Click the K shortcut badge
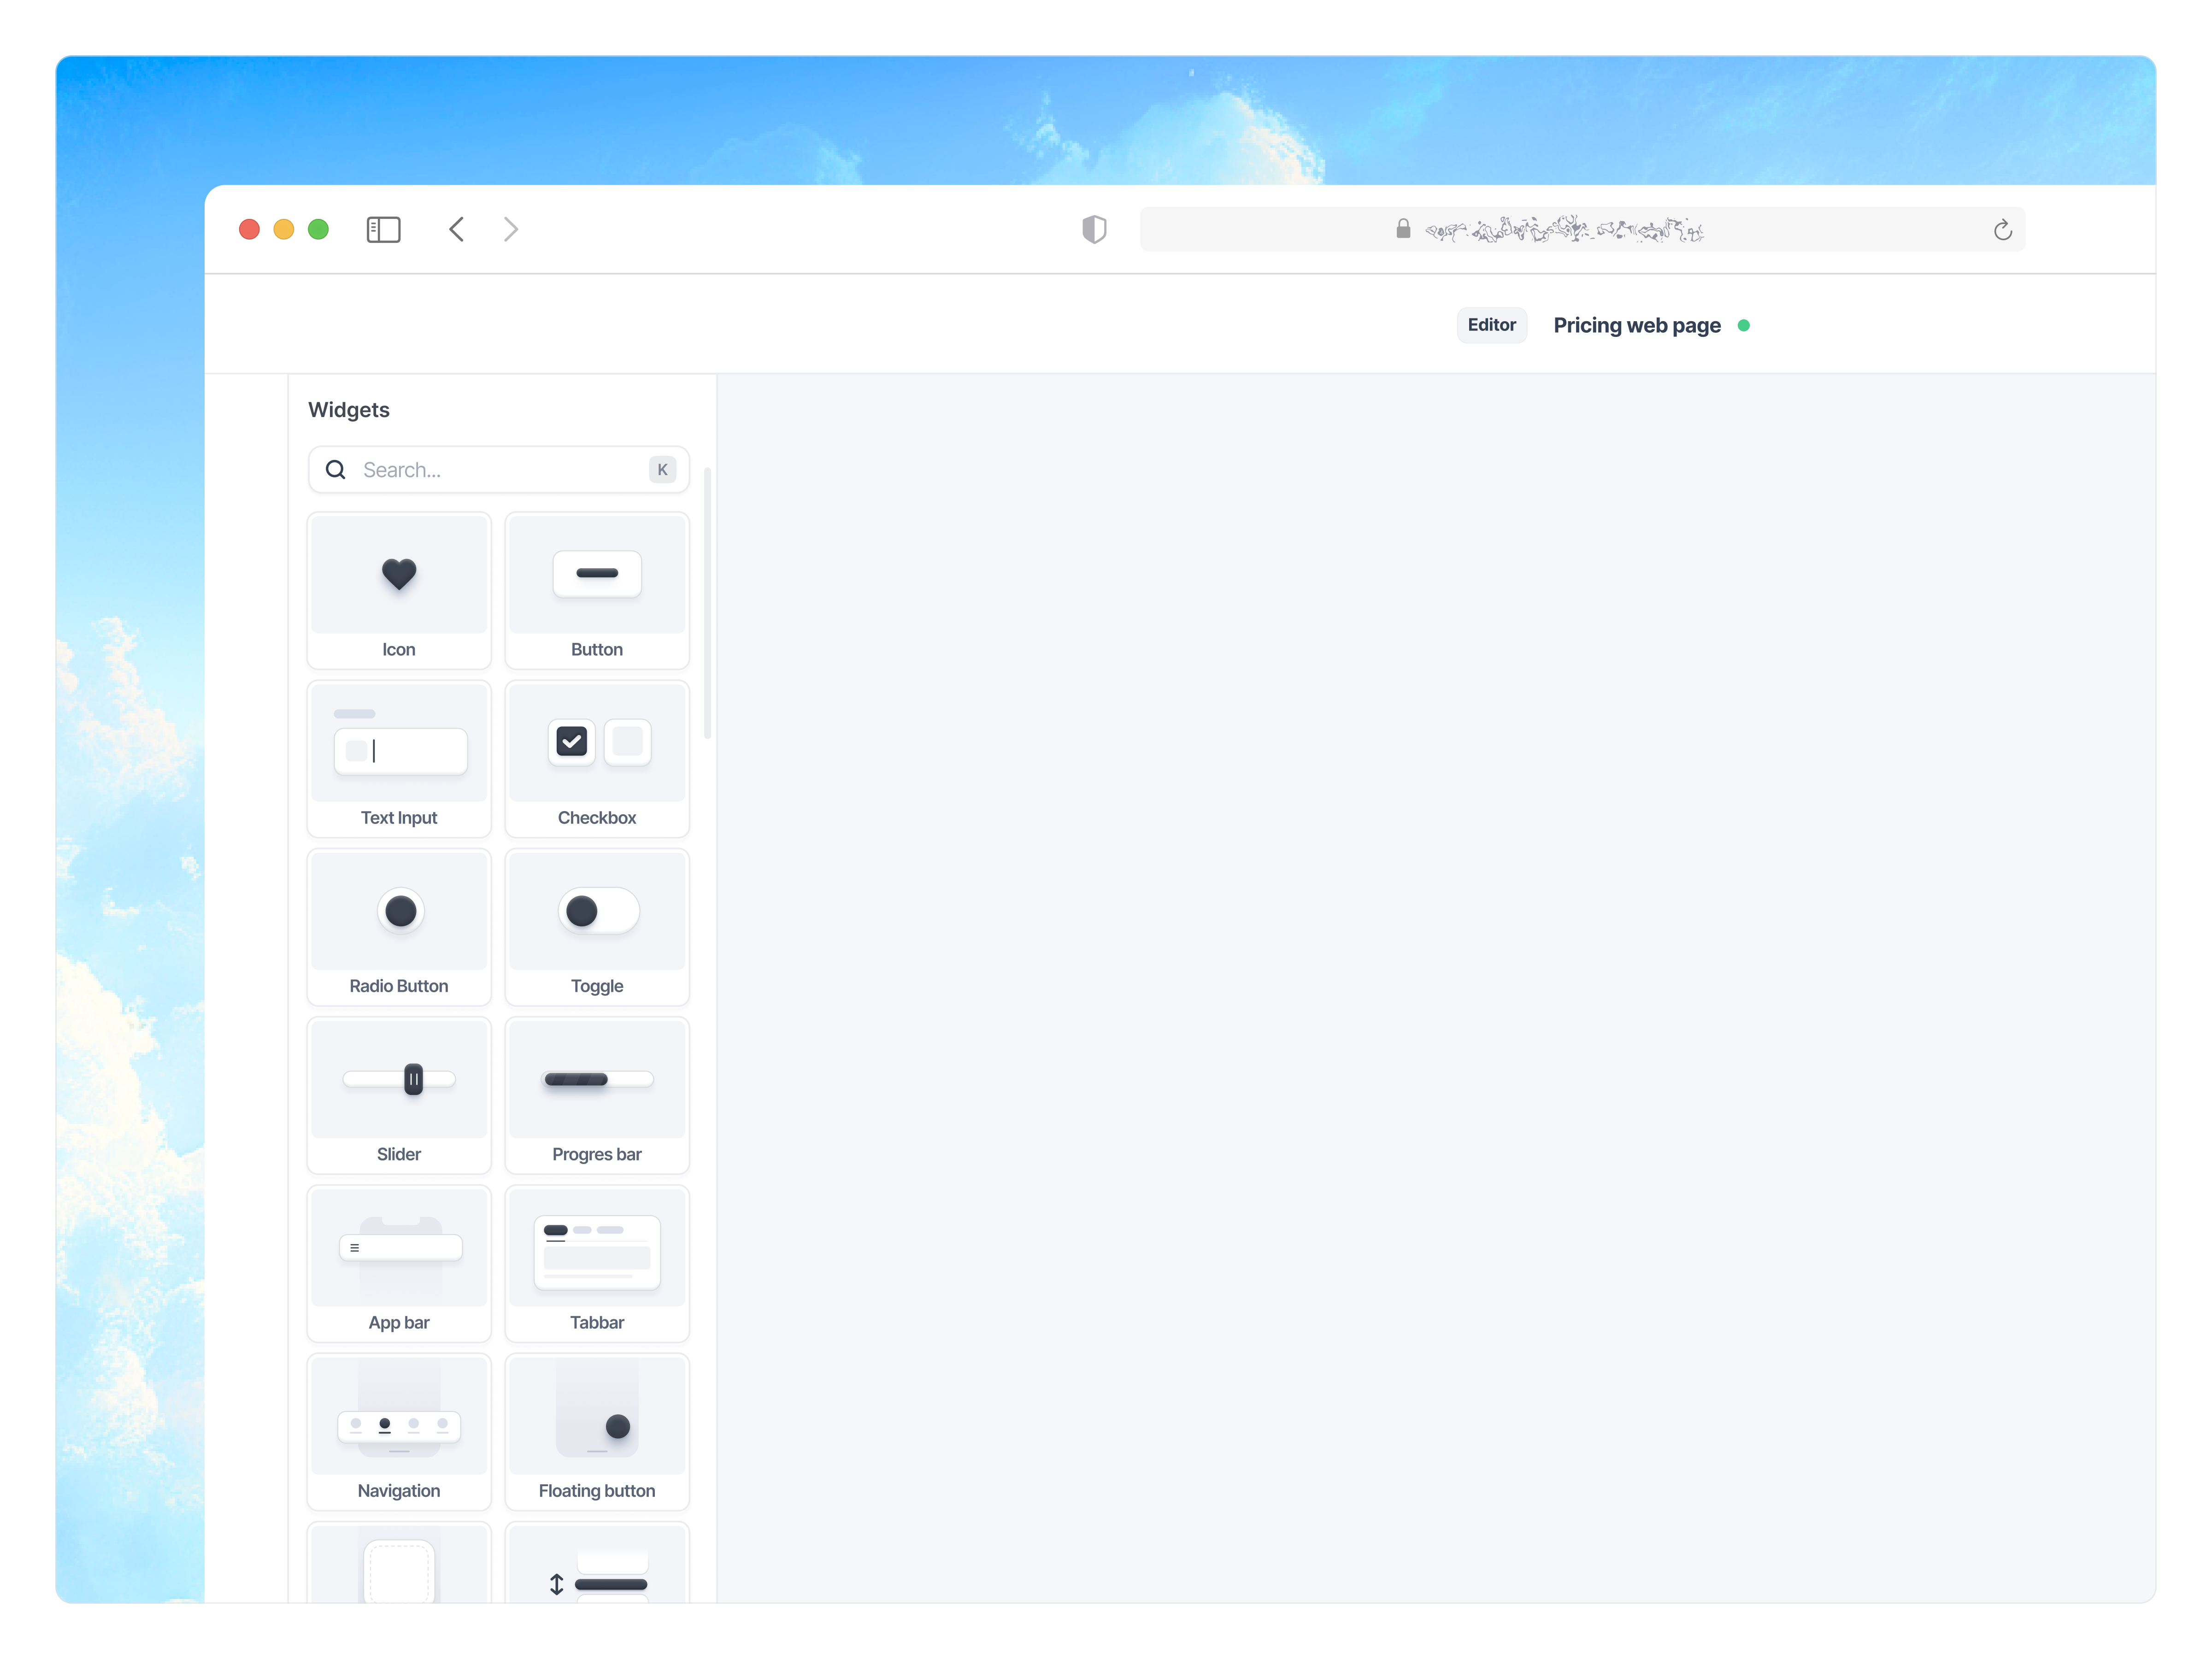2212x1659 pixels. point(662,469)
